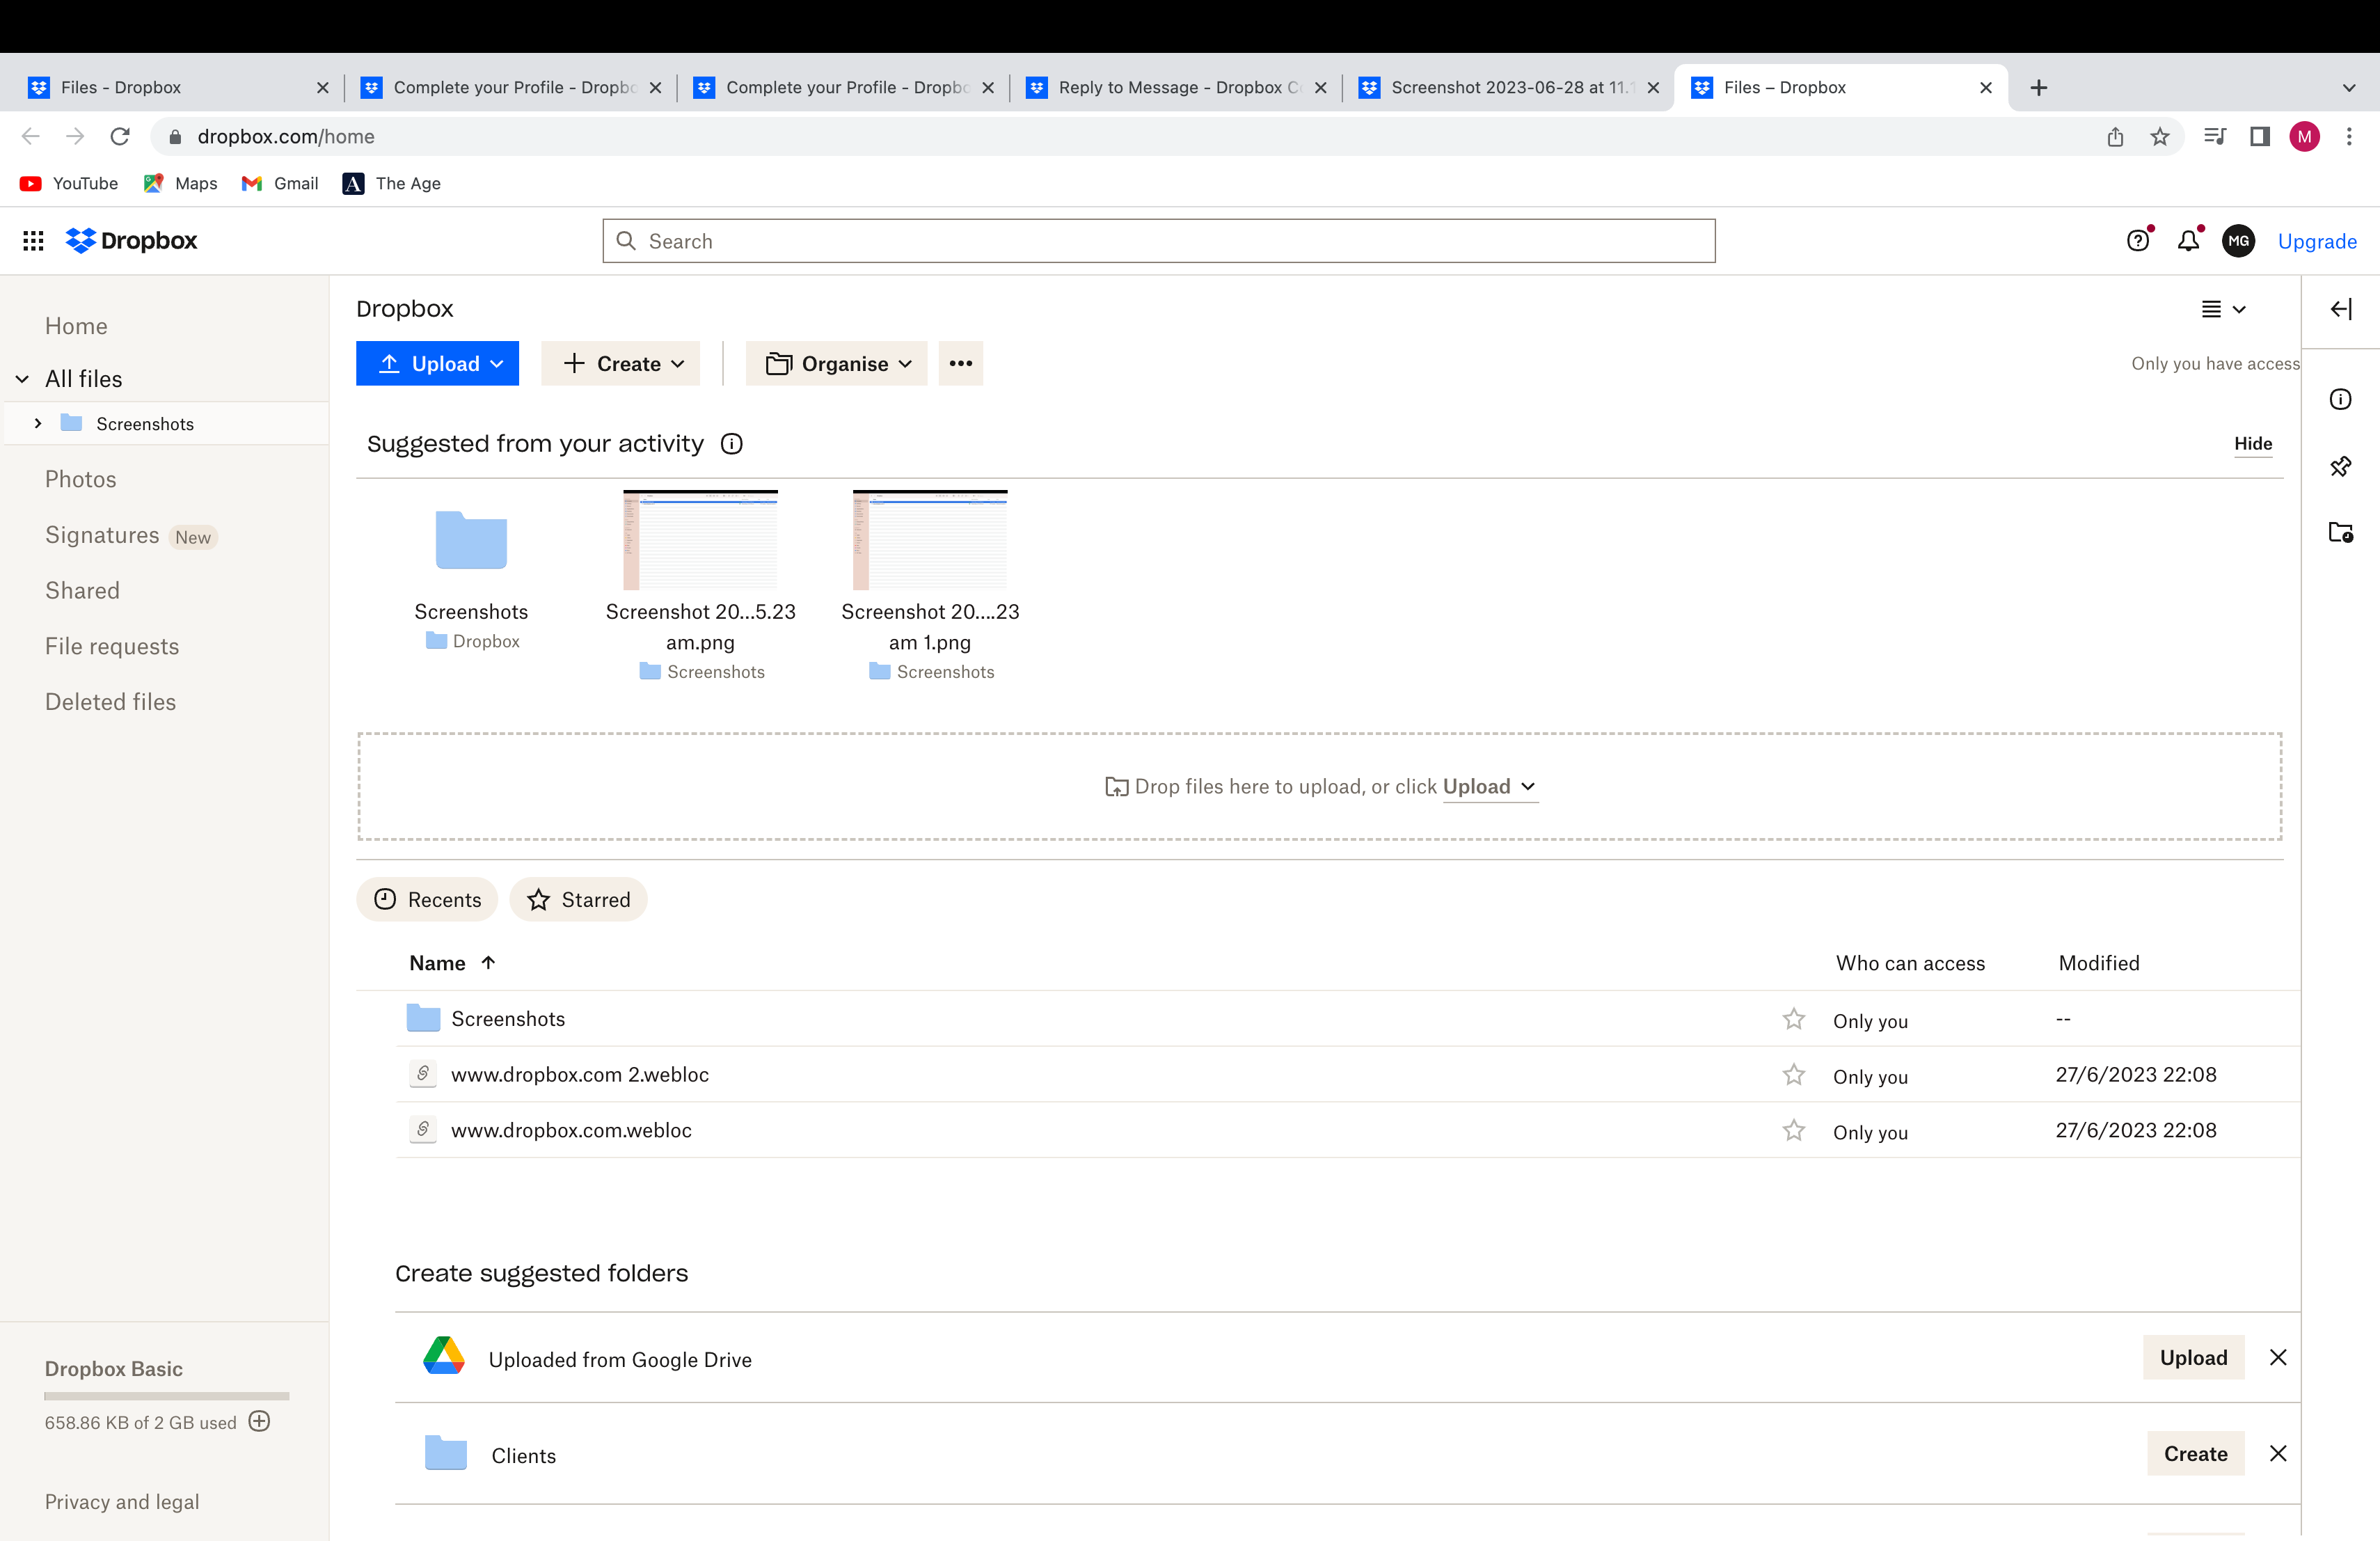The height and width of the screenshot is (1541, 2380).
Task: Open YouTube bookmark
Action: [69, 184]
